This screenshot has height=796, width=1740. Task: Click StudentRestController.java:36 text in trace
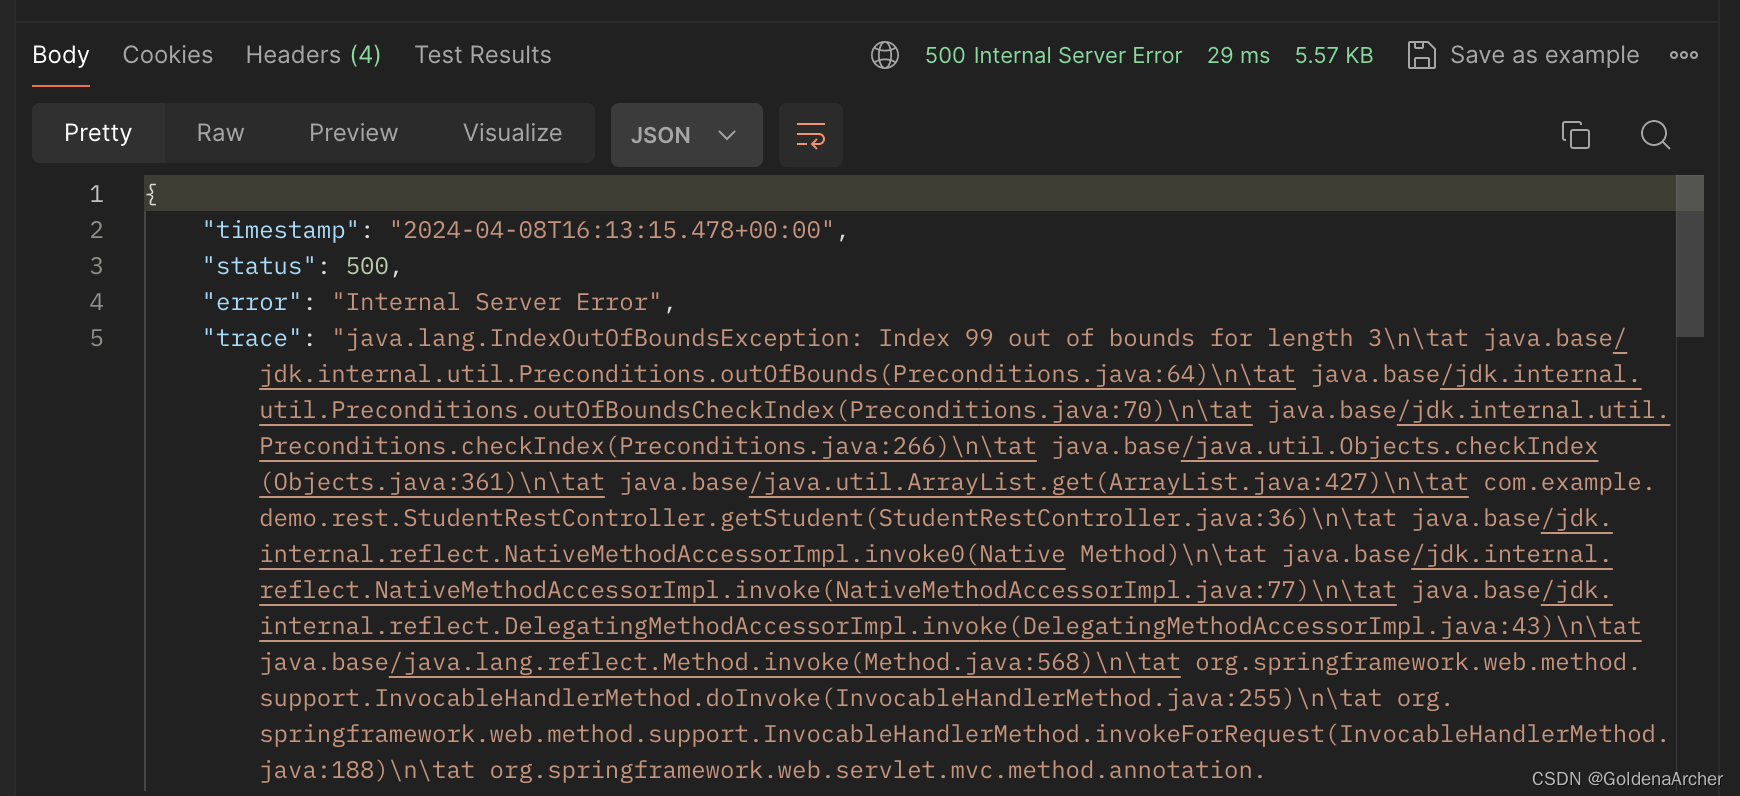(x=1087, y=518)
